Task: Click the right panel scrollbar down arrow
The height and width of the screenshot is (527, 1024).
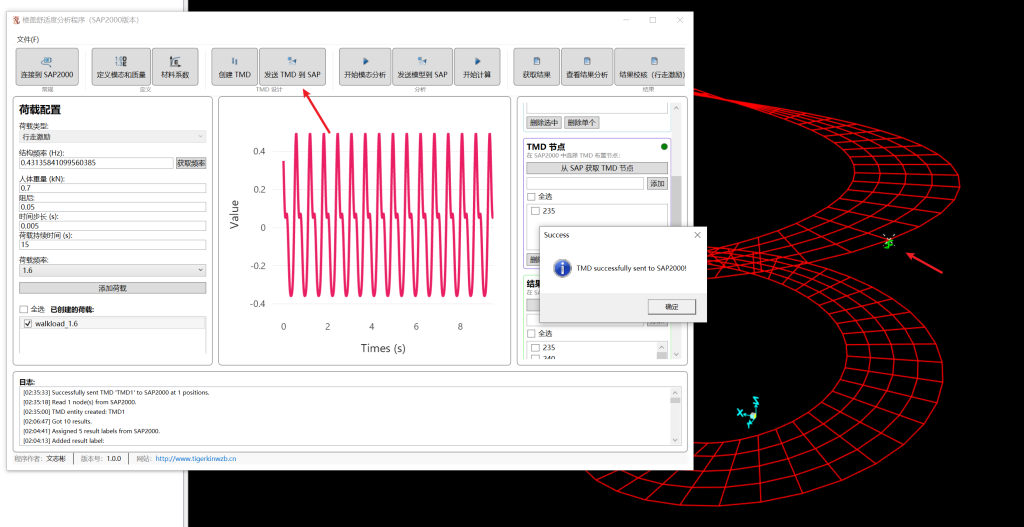Action: (676, 354)
